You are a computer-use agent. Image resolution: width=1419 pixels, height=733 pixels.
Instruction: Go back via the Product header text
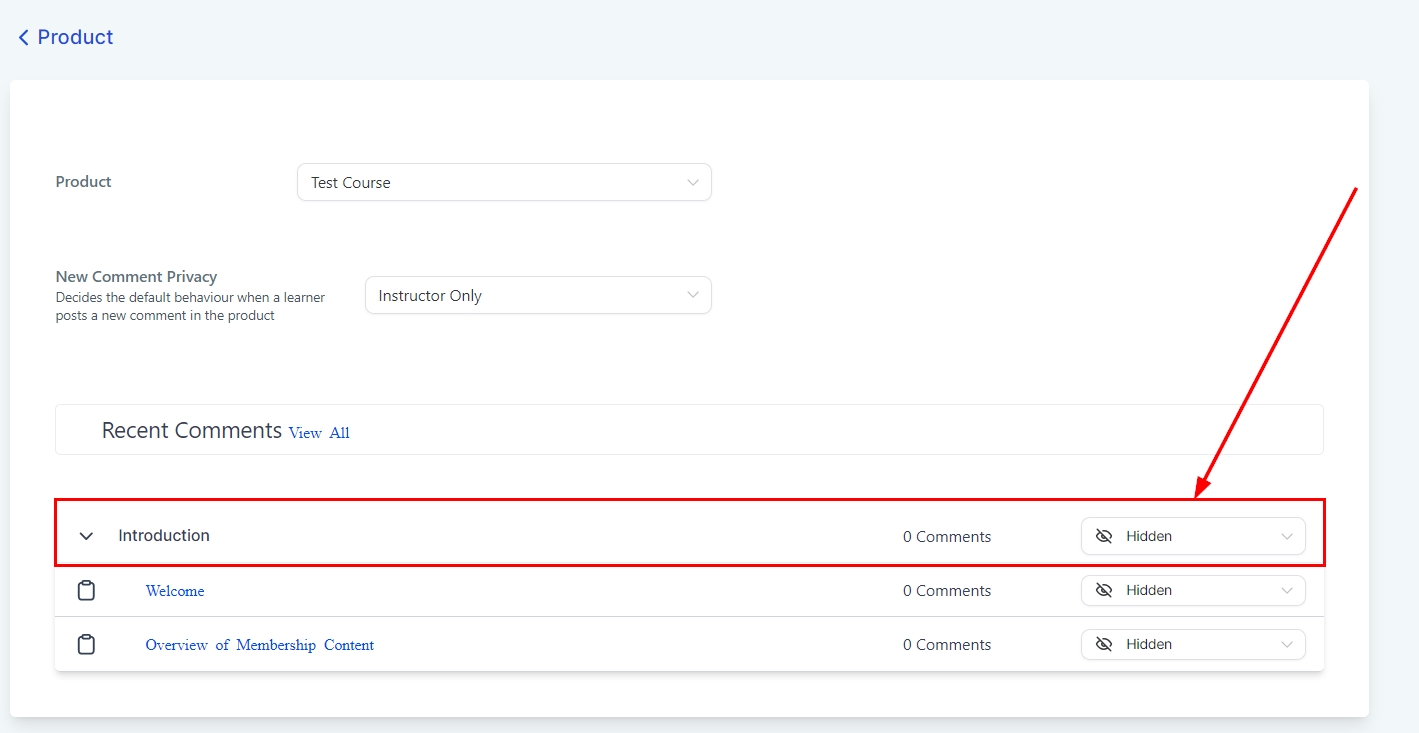(75, 37)
